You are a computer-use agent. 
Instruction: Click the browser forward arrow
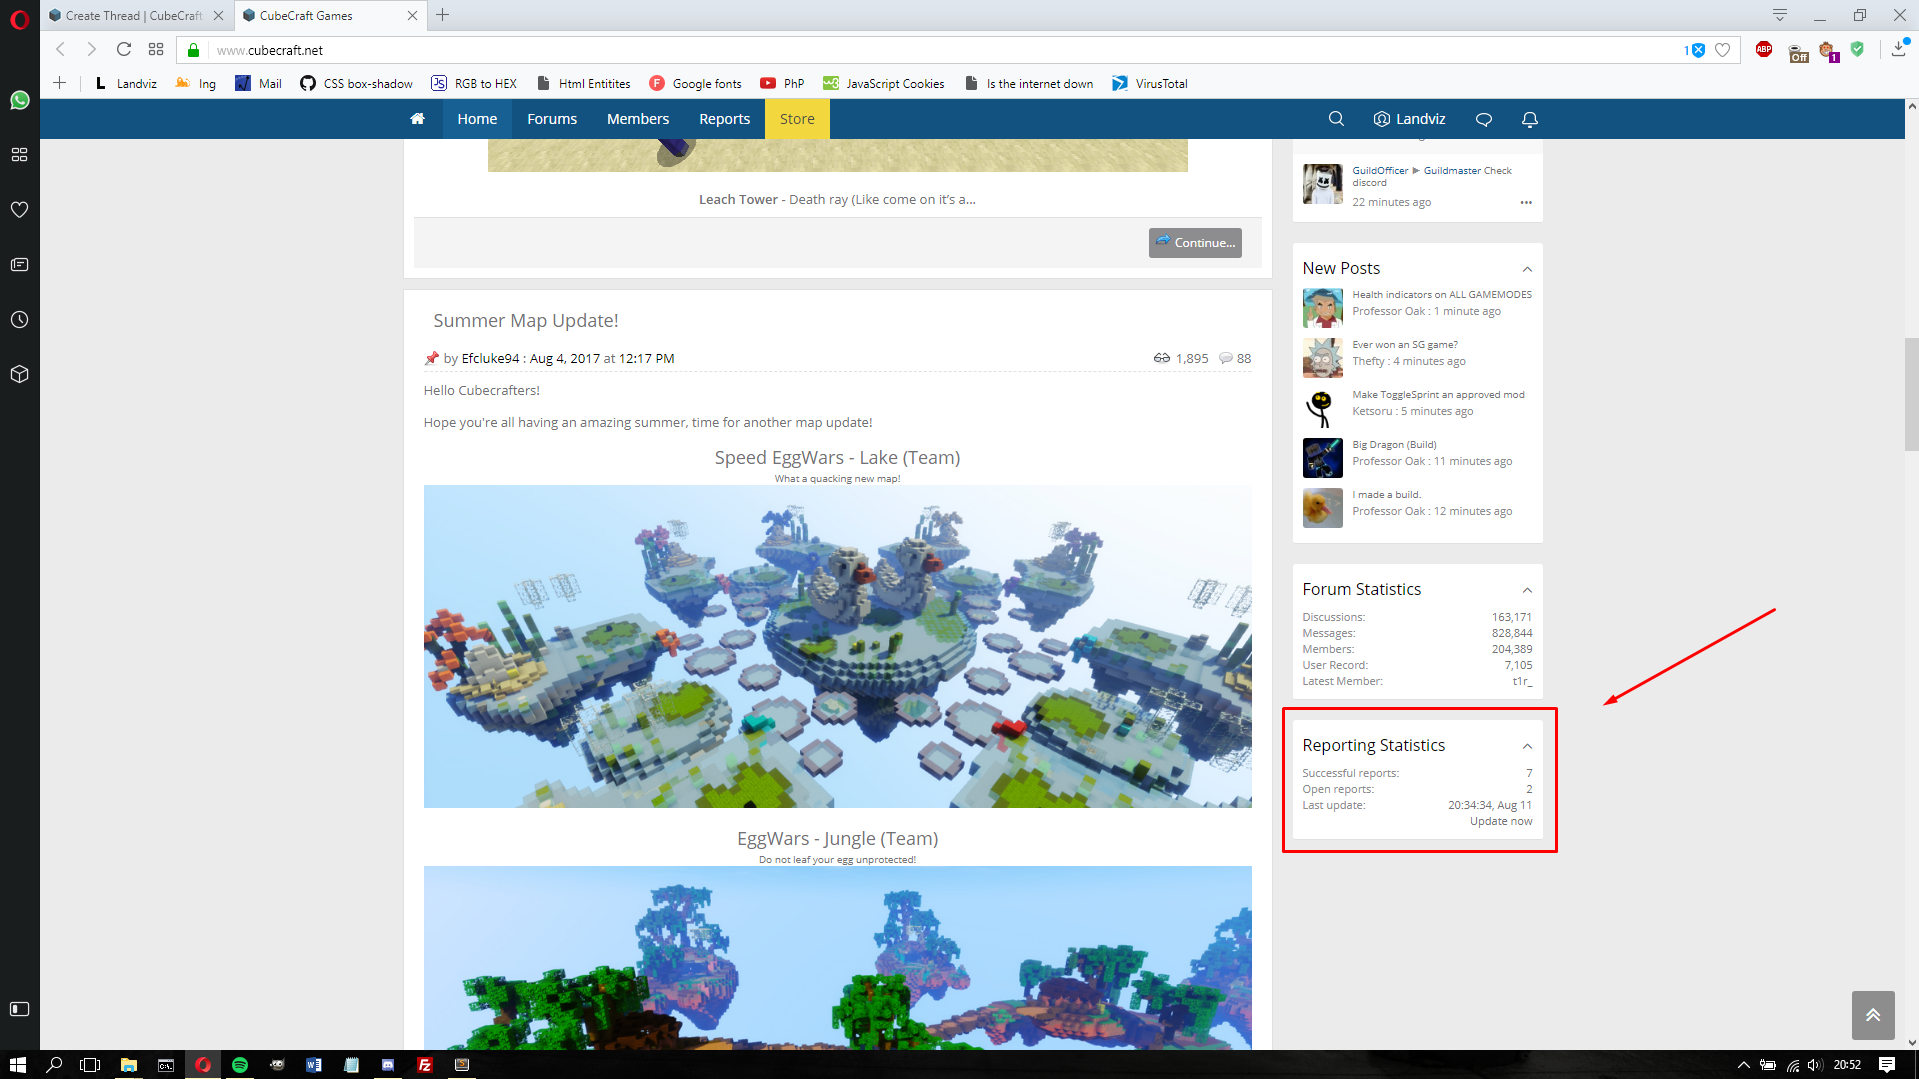click(x=92, y=49)
